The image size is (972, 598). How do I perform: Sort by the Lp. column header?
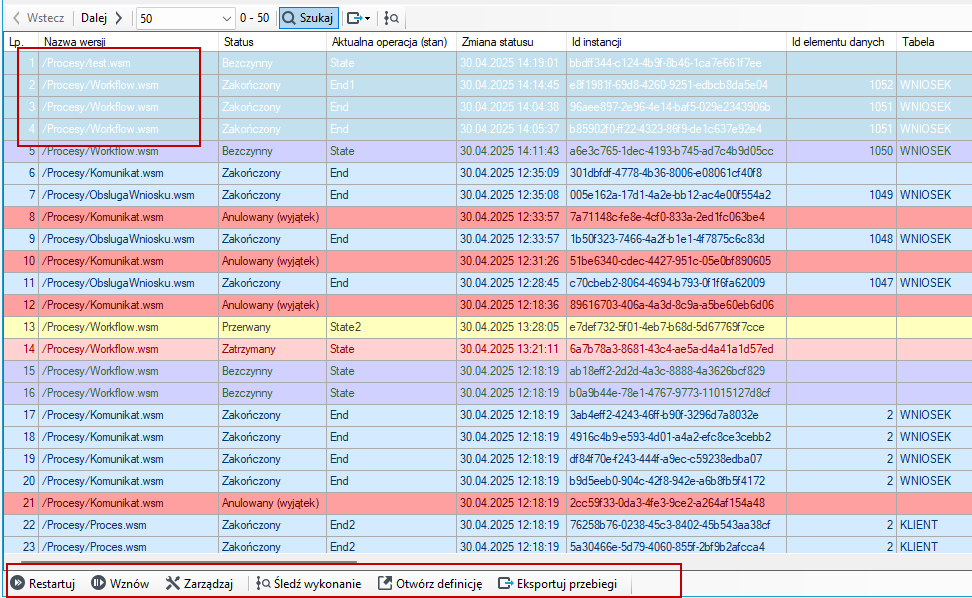pos(21,42)
